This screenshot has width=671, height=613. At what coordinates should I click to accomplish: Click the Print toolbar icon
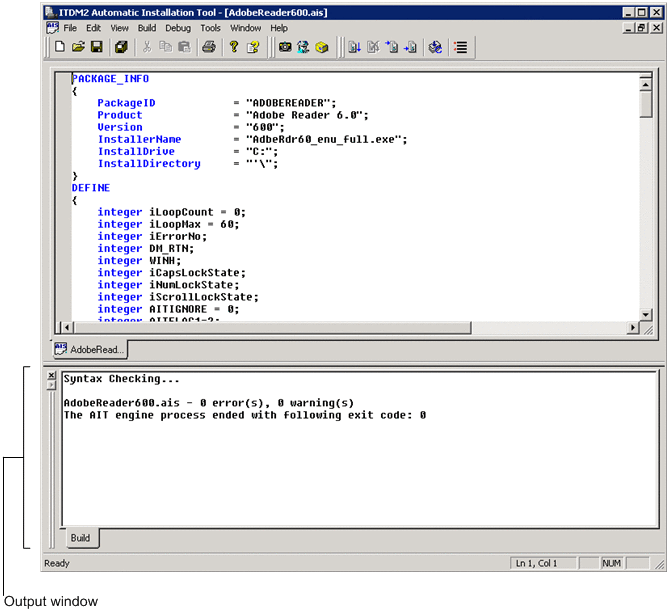coord(209,47)
